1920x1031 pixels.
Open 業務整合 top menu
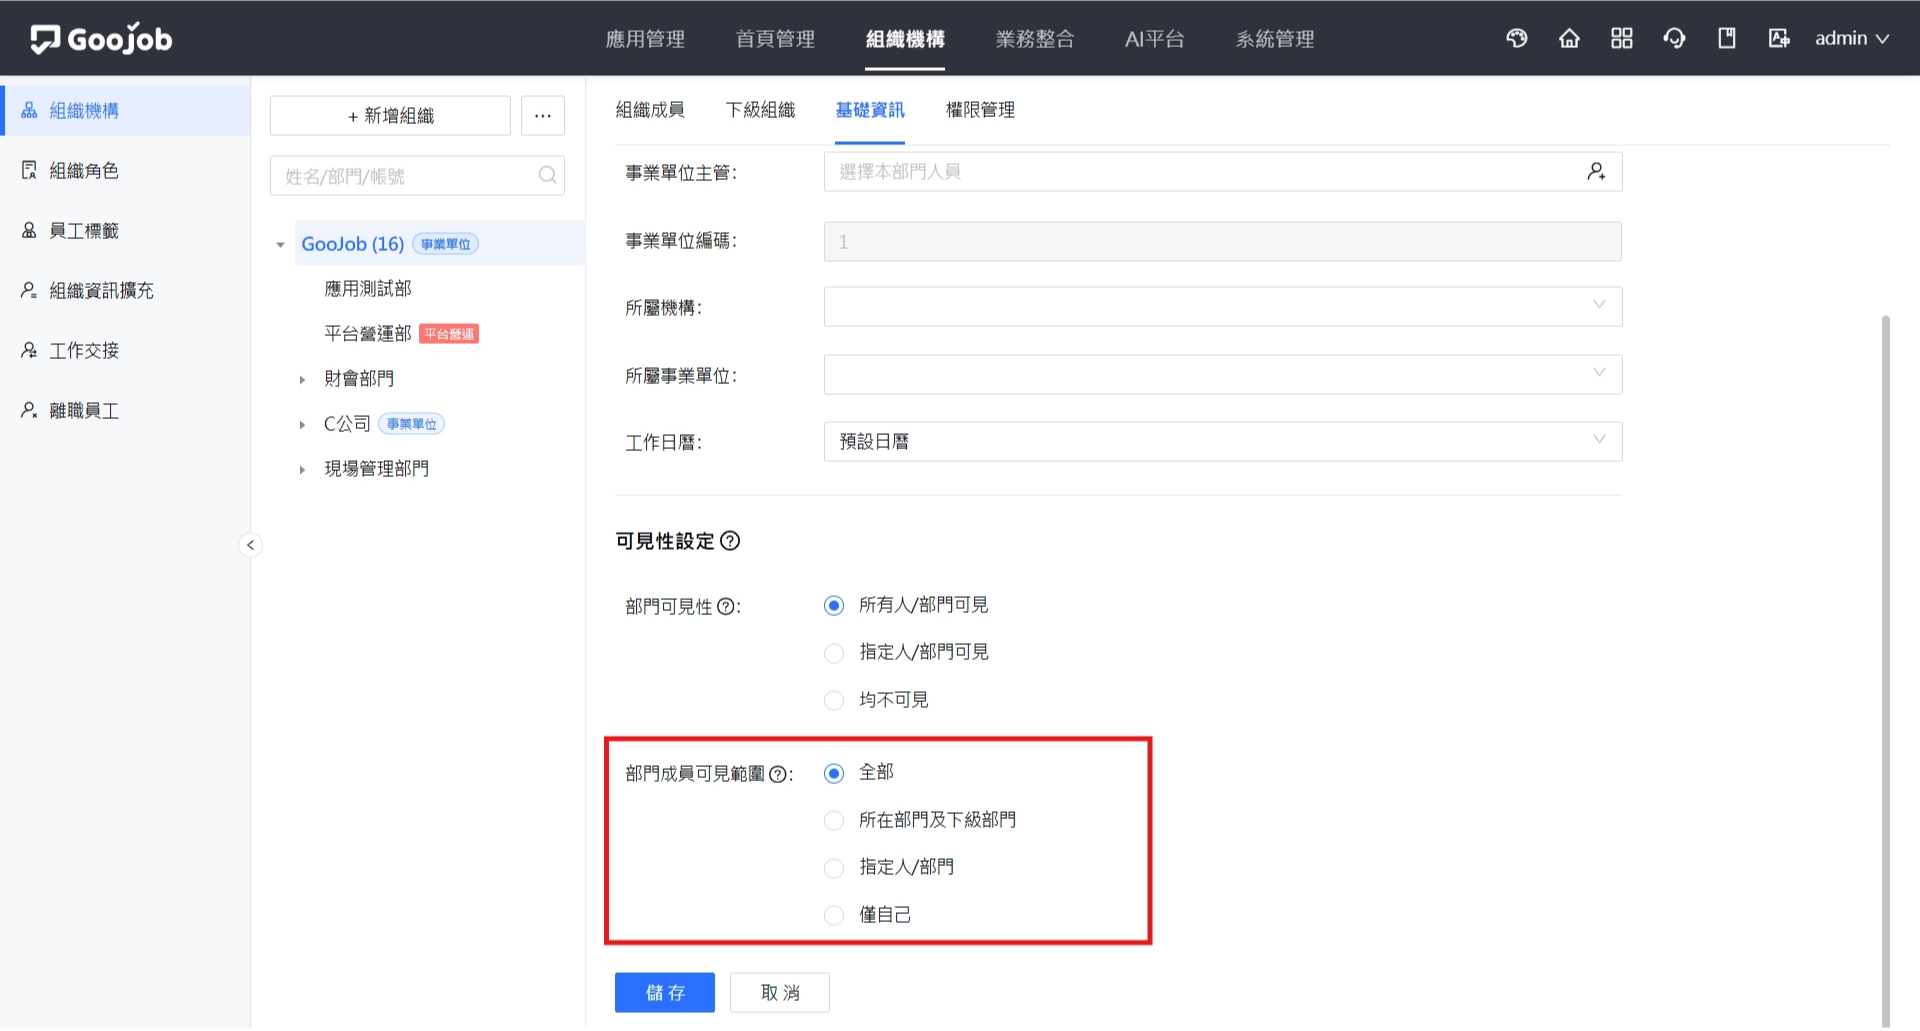tap(1035, 39)
